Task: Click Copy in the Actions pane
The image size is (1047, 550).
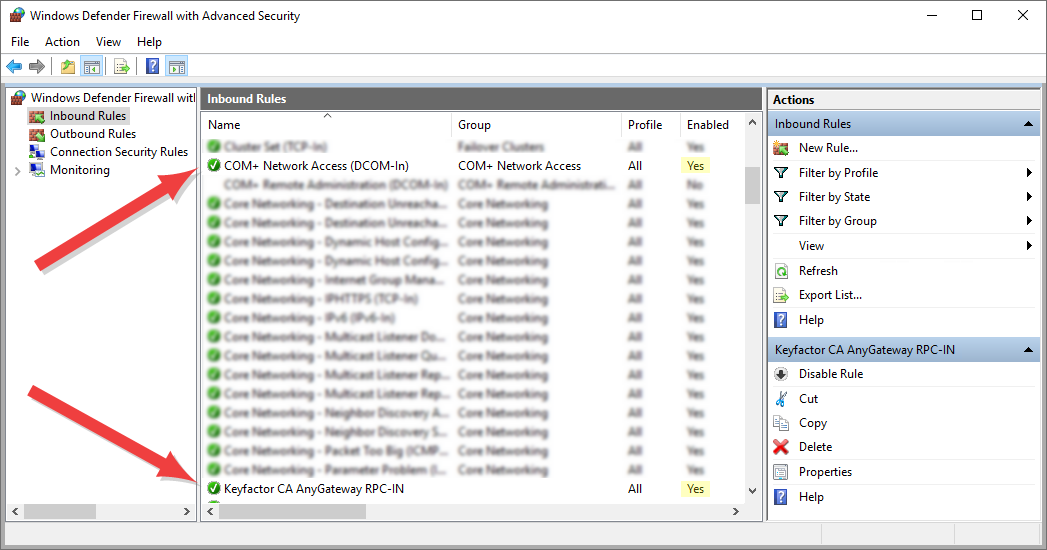Action: pos(812,423)
